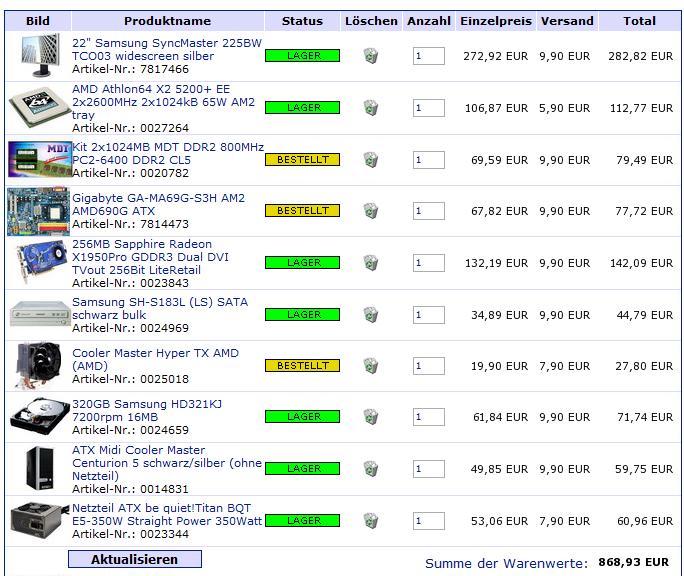Viewport: 684px width, 576px height.
Task: Select quantity field for 320GB Samsung HD321KJ
Action: point(429,417)
